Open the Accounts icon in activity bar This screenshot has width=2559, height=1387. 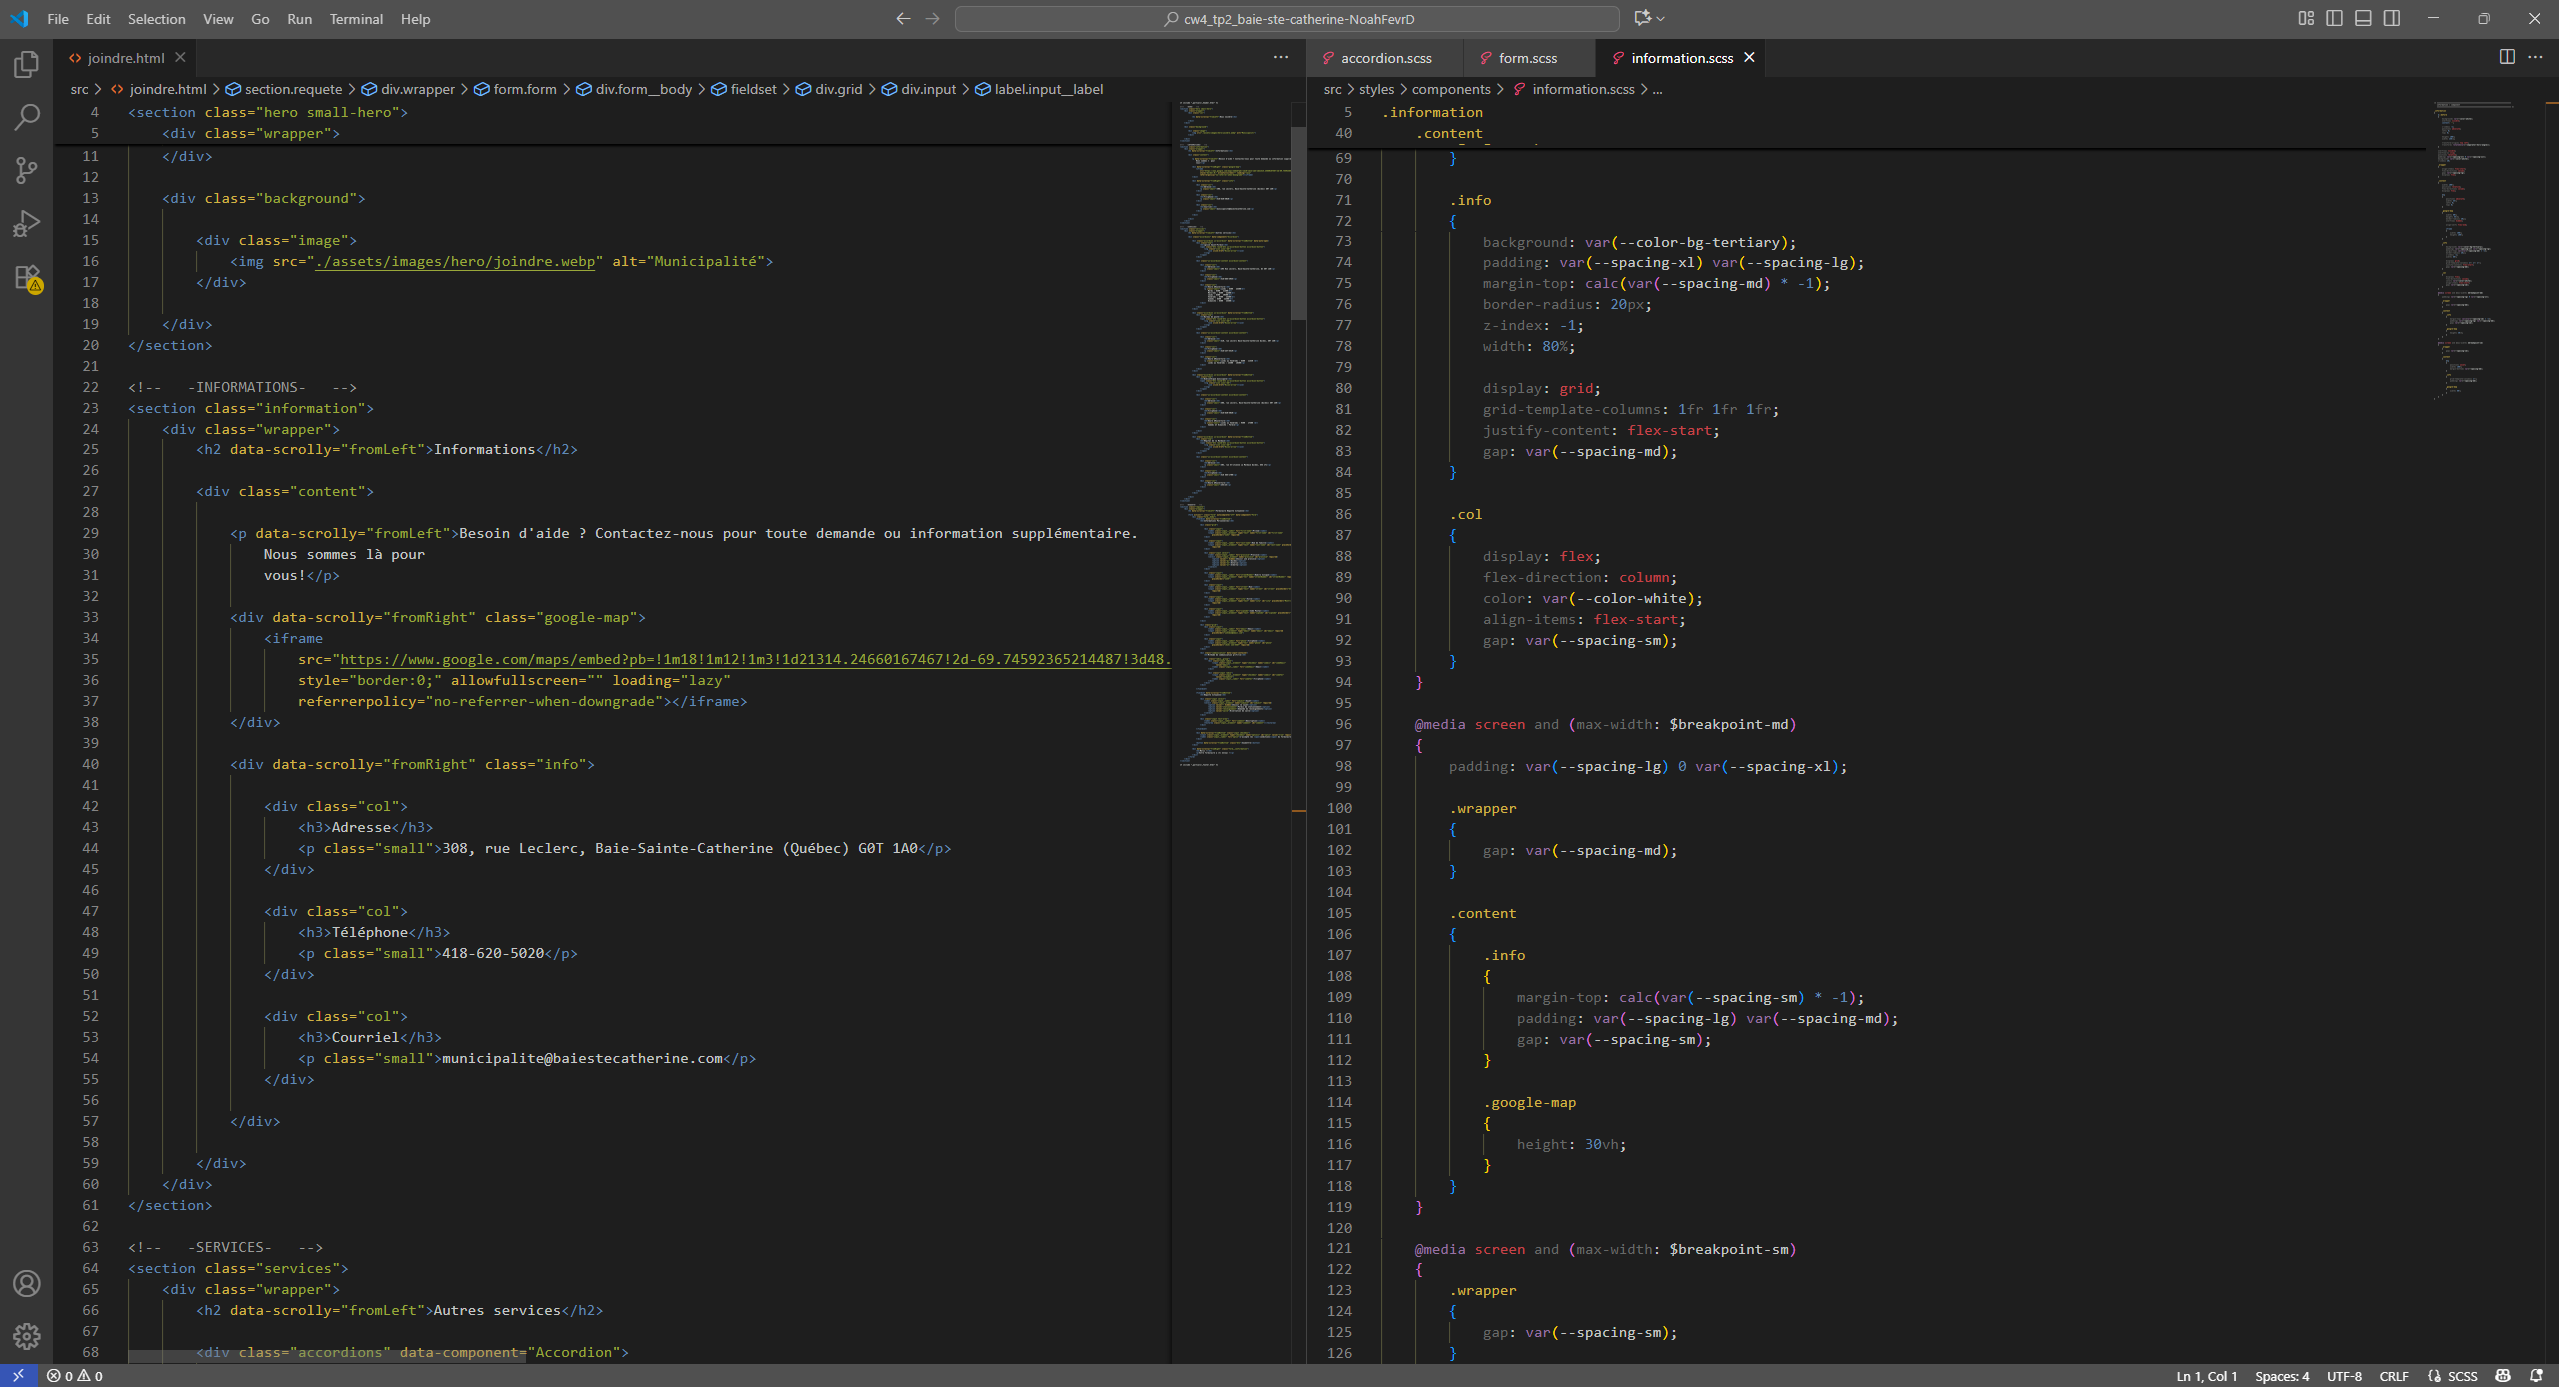tap(27, 1283)
